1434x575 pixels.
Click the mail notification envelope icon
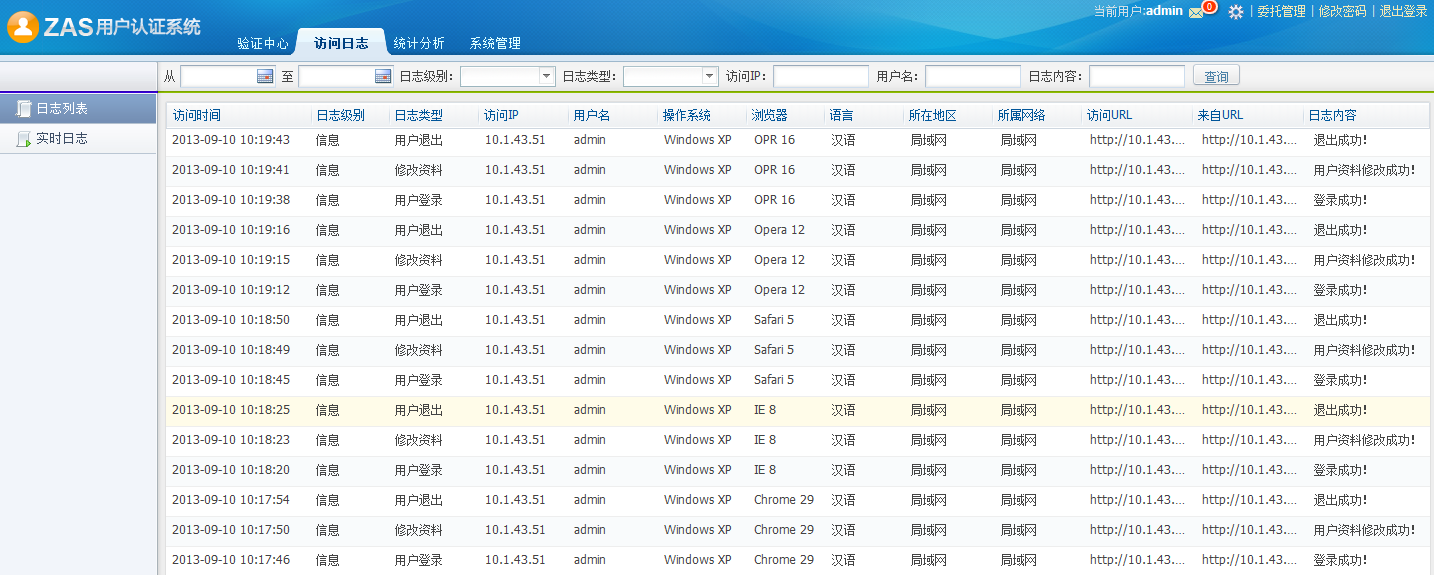1196,12
